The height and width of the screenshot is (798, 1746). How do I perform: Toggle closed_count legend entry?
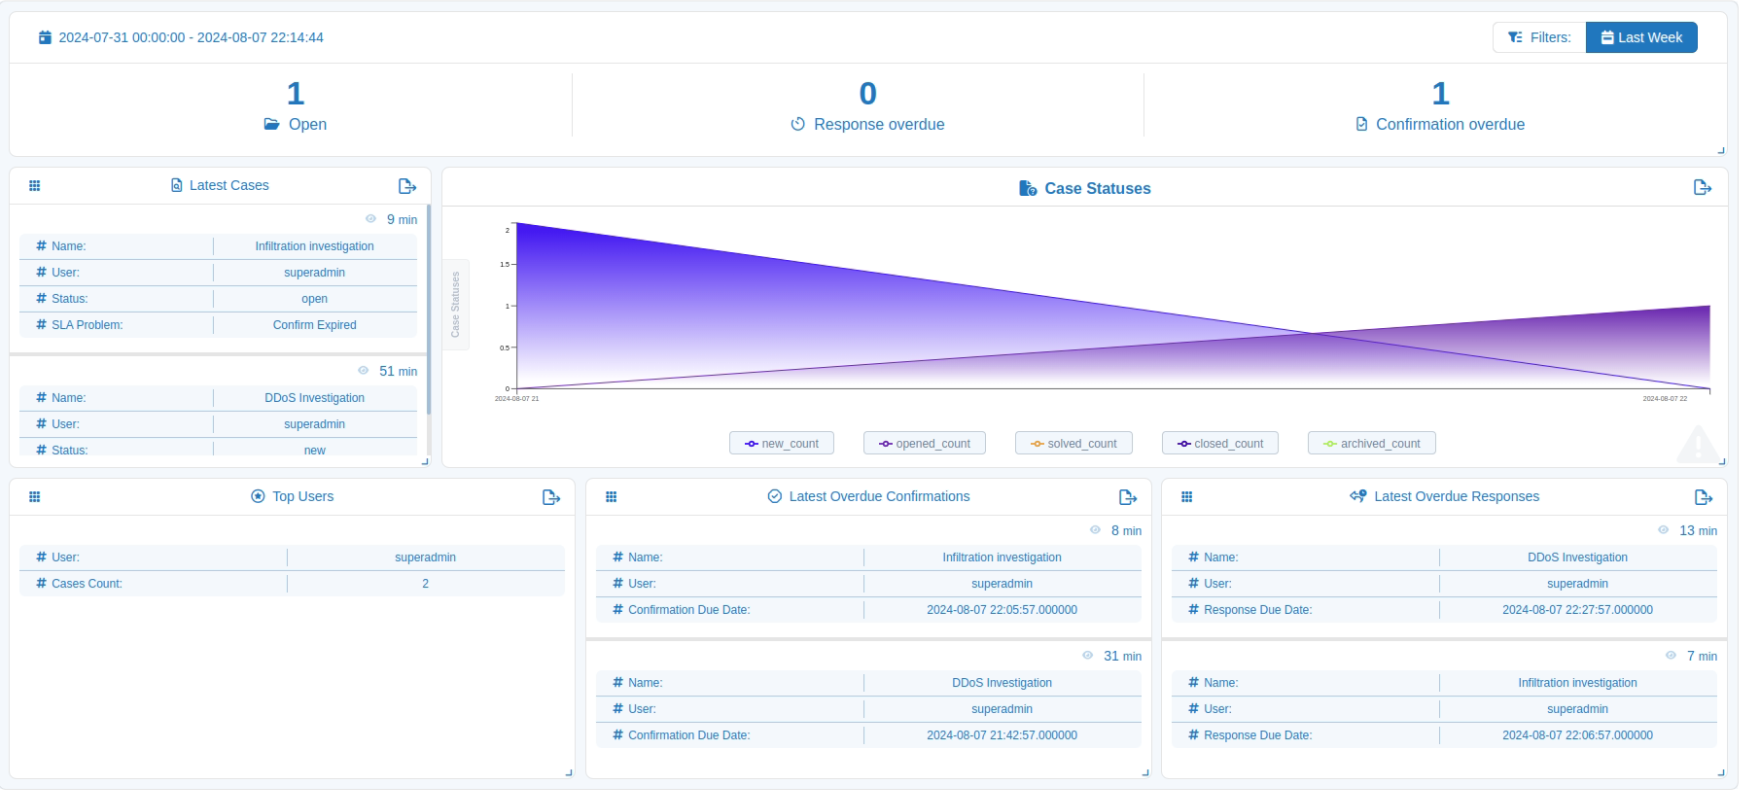coord(1219,444)
